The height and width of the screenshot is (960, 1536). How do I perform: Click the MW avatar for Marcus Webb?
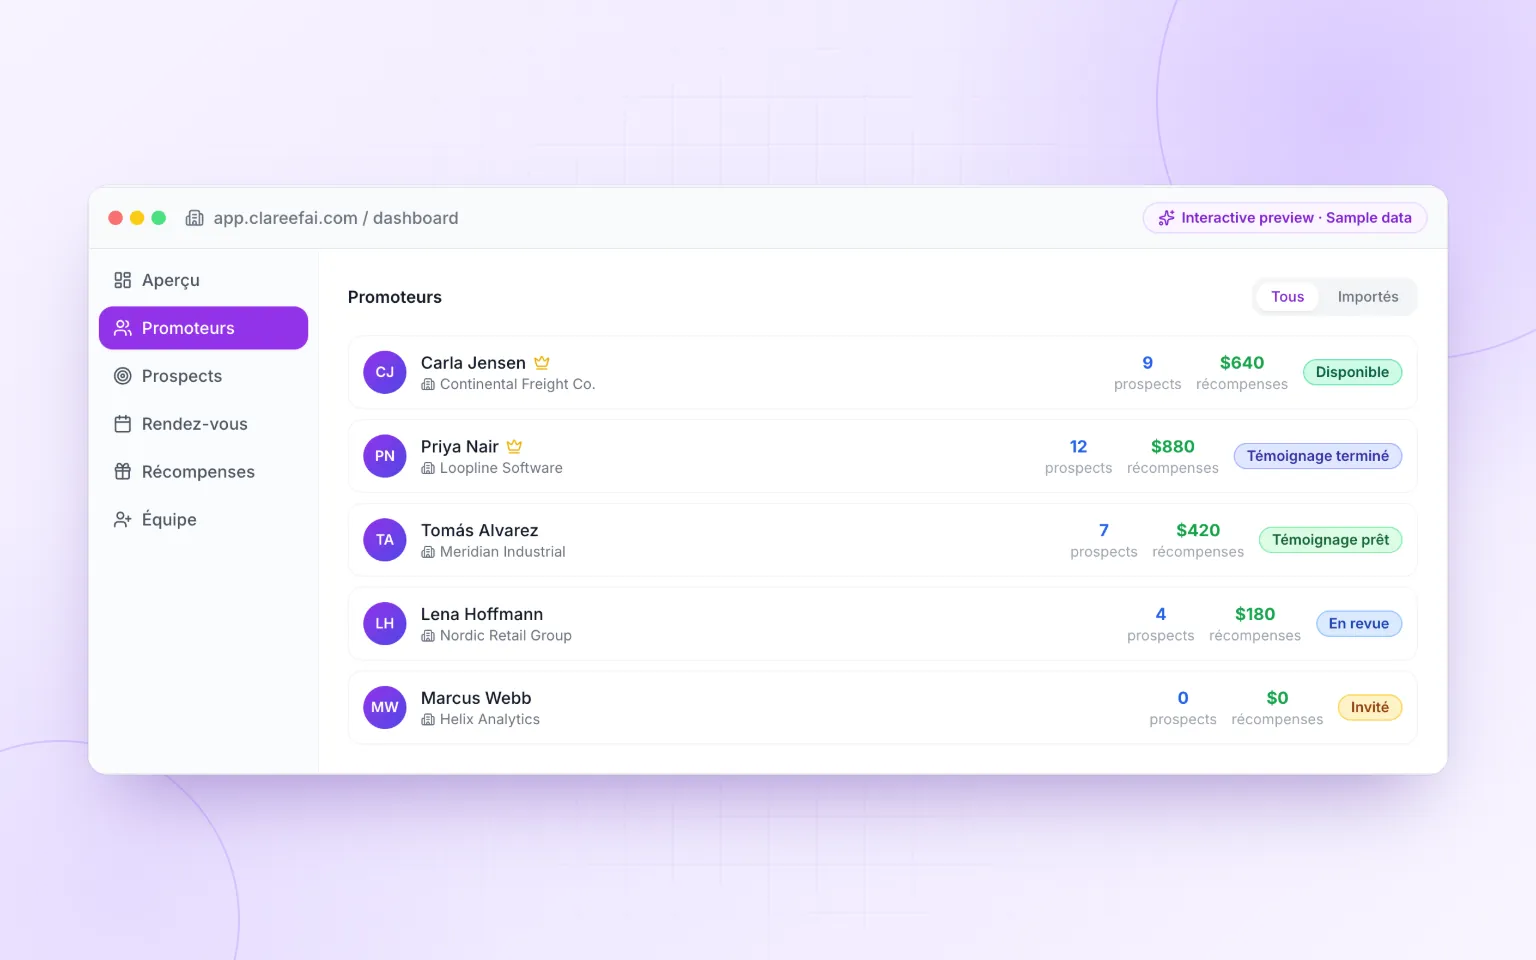(385, 708)
